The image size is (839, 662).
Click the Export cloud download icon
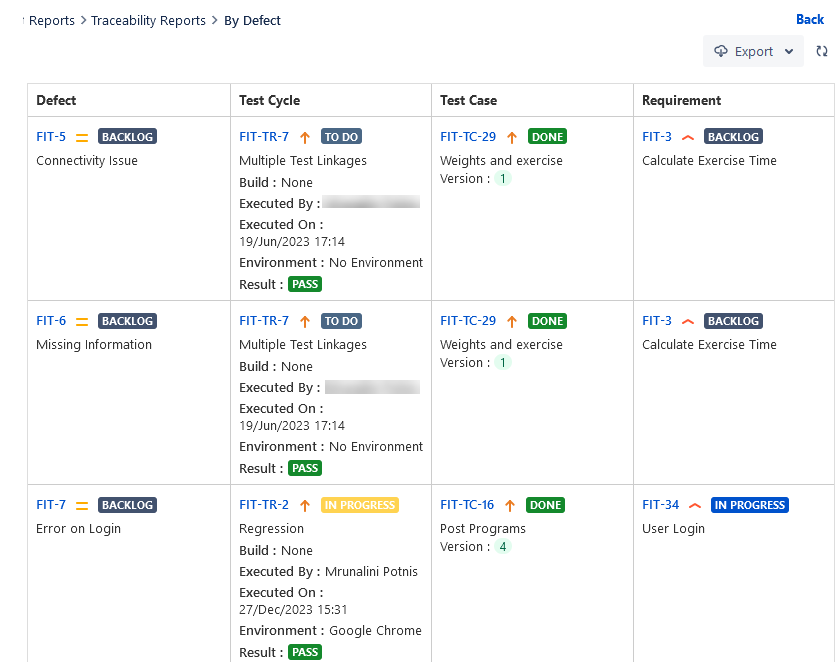pos(721,51)
